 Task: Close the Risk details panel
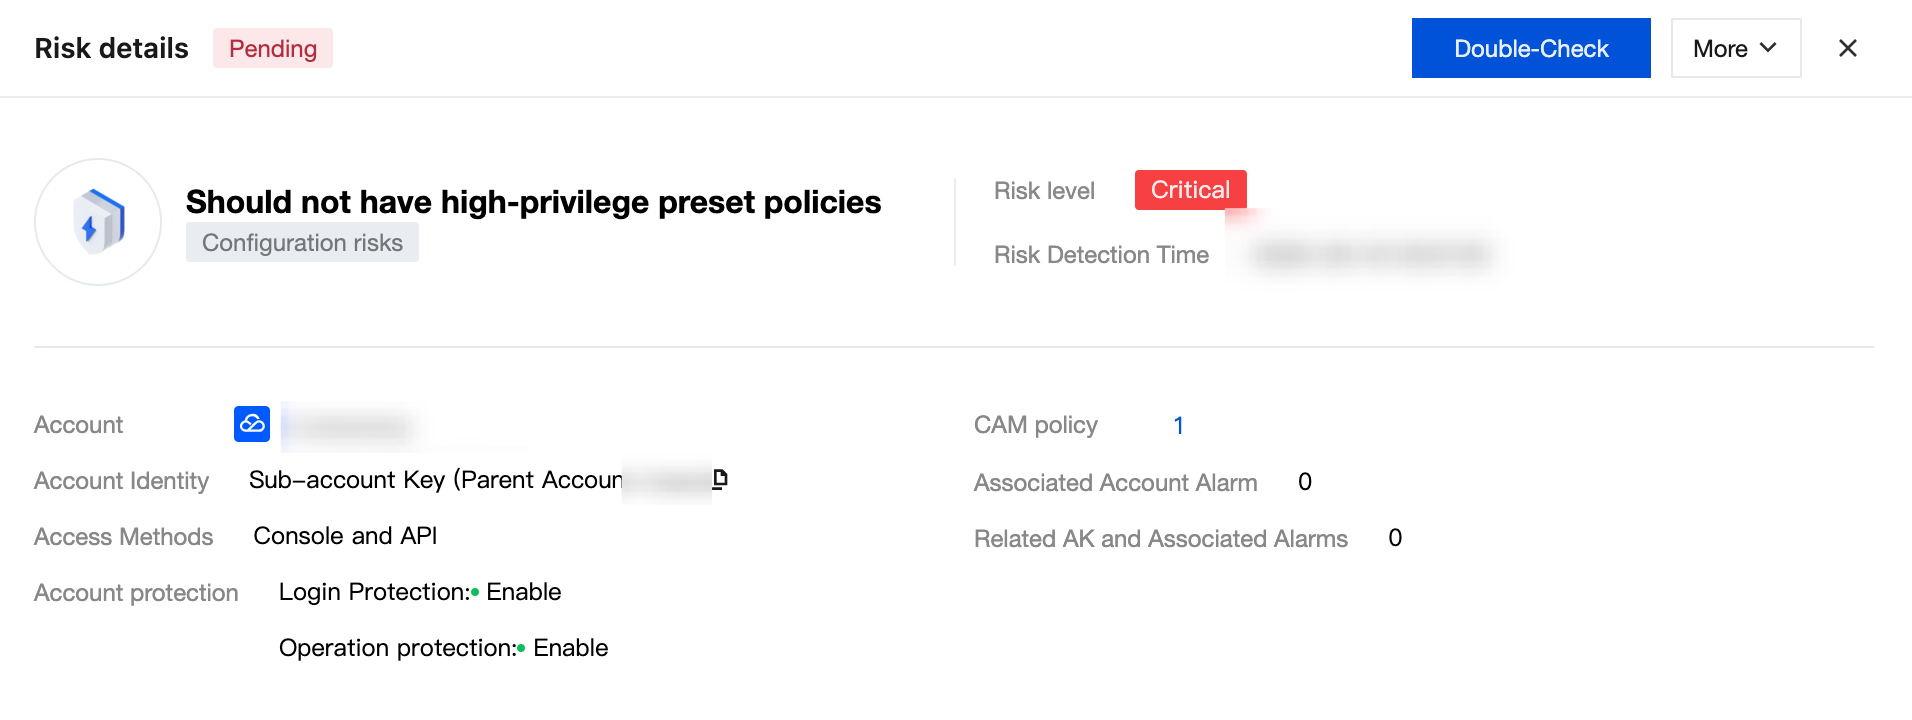(1847, 48)
